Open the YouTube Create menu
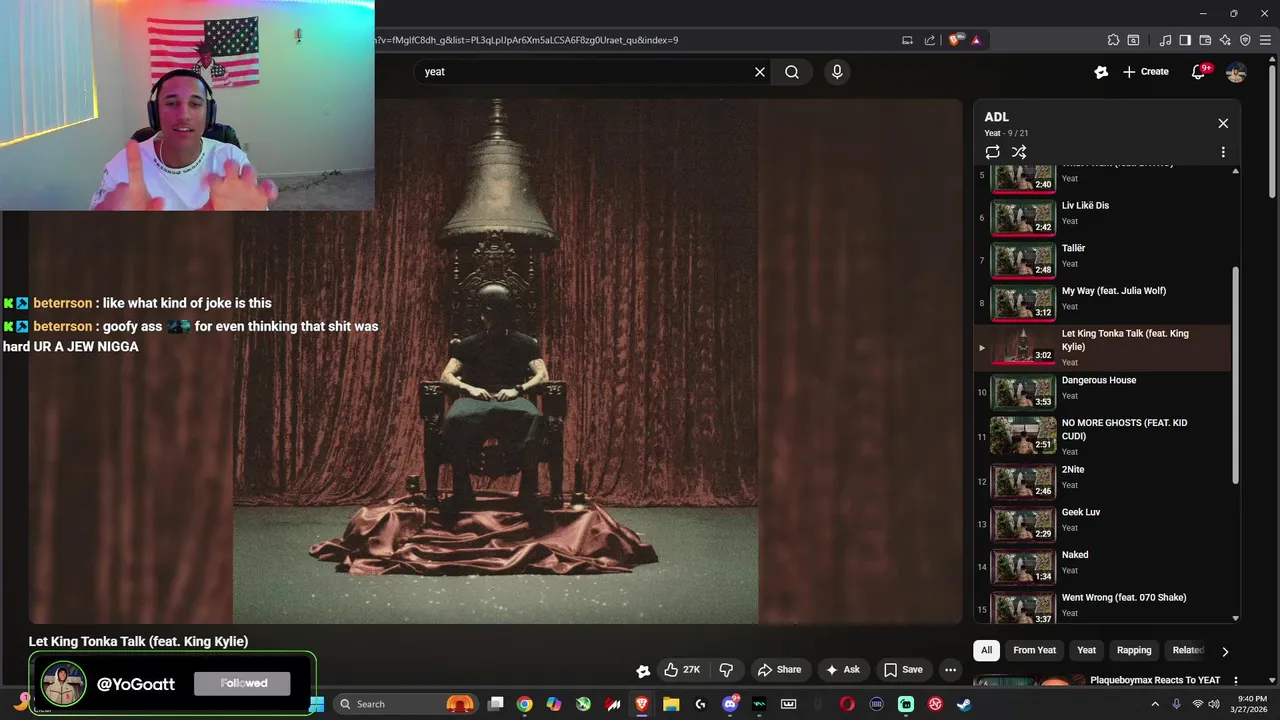This screenshot has height=720, width=1280. click(x=1145, y=72)
